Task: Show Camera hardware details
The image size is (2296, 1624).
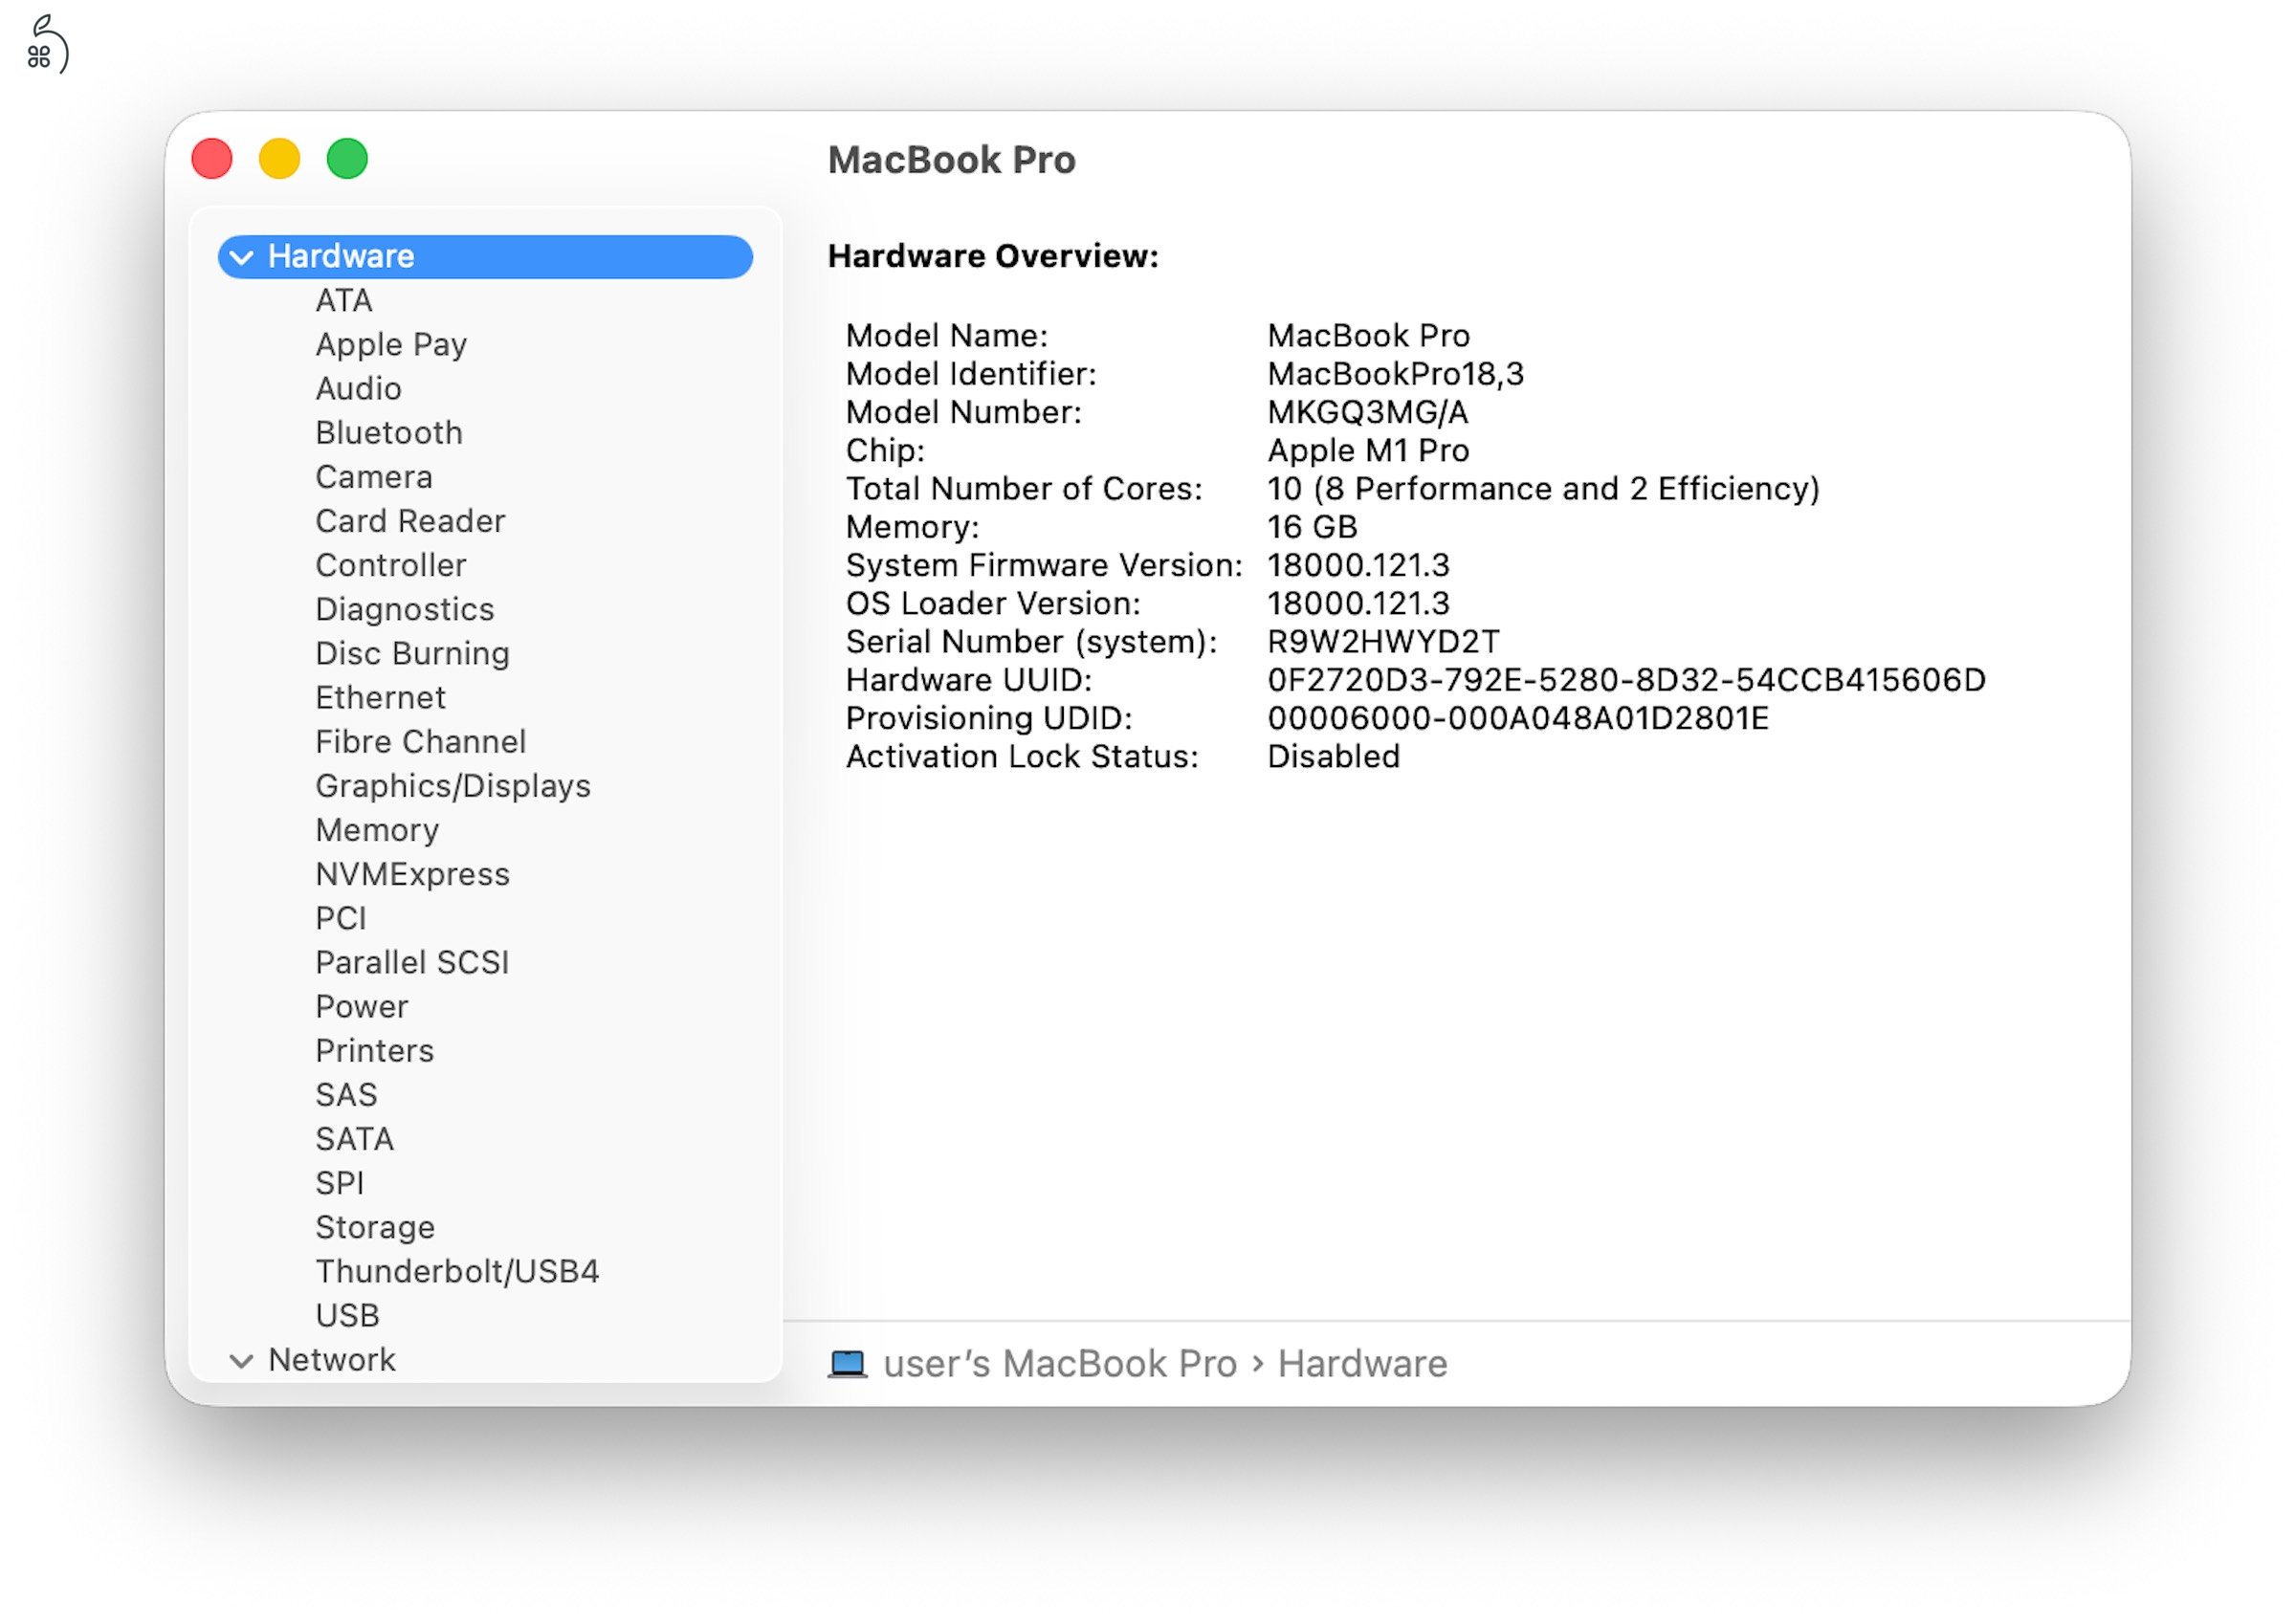Action: (374, 477)
